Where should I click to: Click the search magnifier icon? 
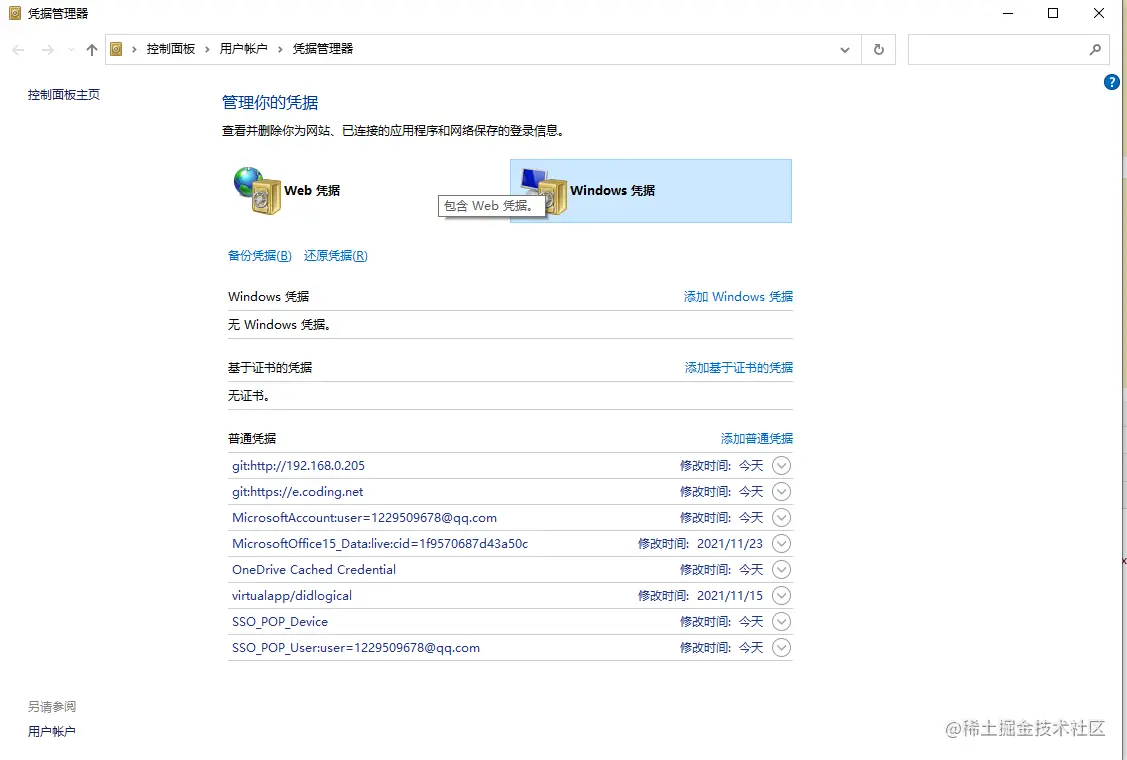[x=1095, y=50]
